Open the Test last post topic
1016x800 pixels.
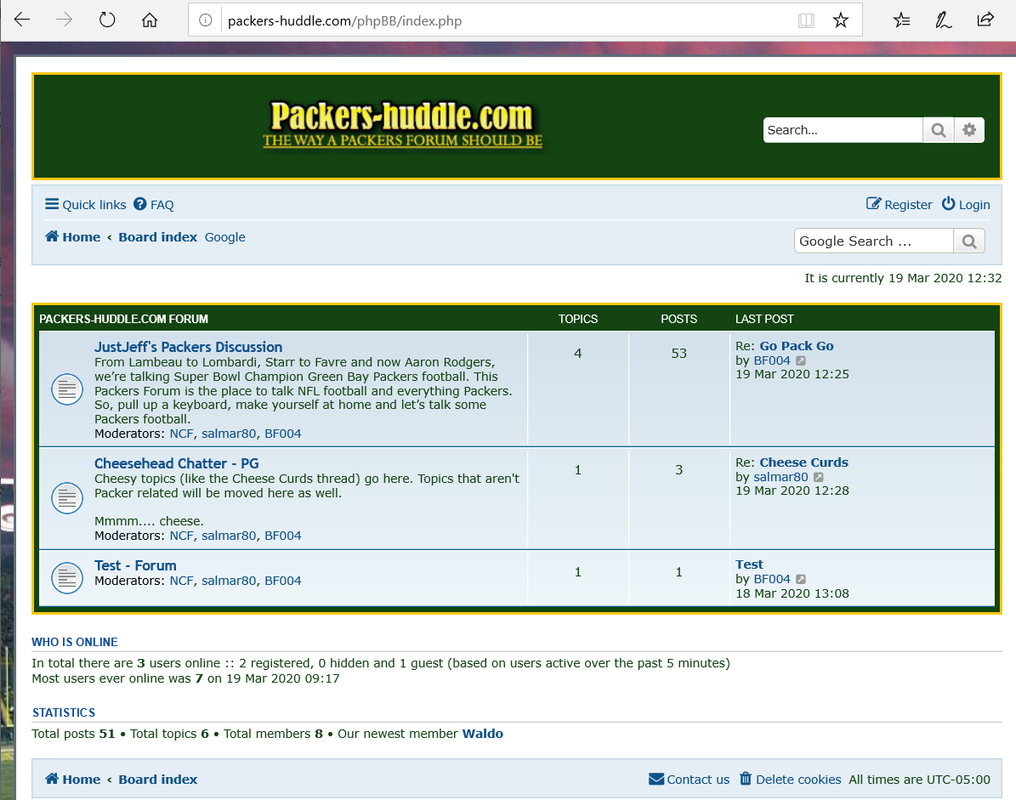tap(749, 564)
